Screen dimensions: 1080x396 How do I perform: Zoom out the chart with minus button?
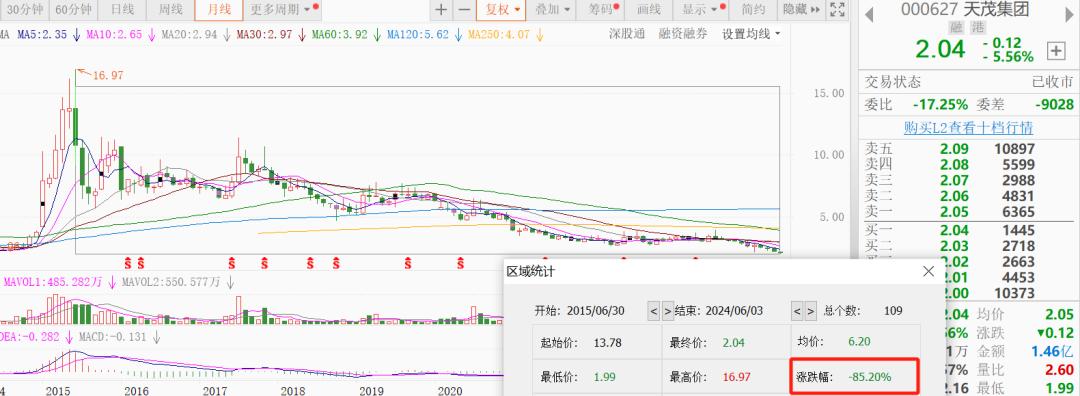point(464,10)
